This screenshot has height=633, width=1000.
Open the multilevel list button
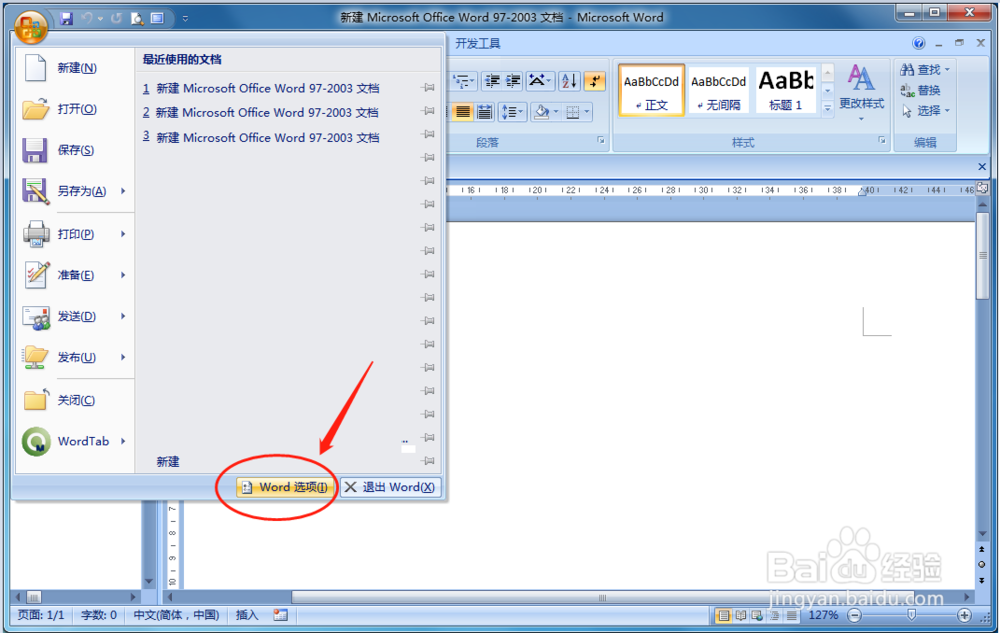point(464,81)
